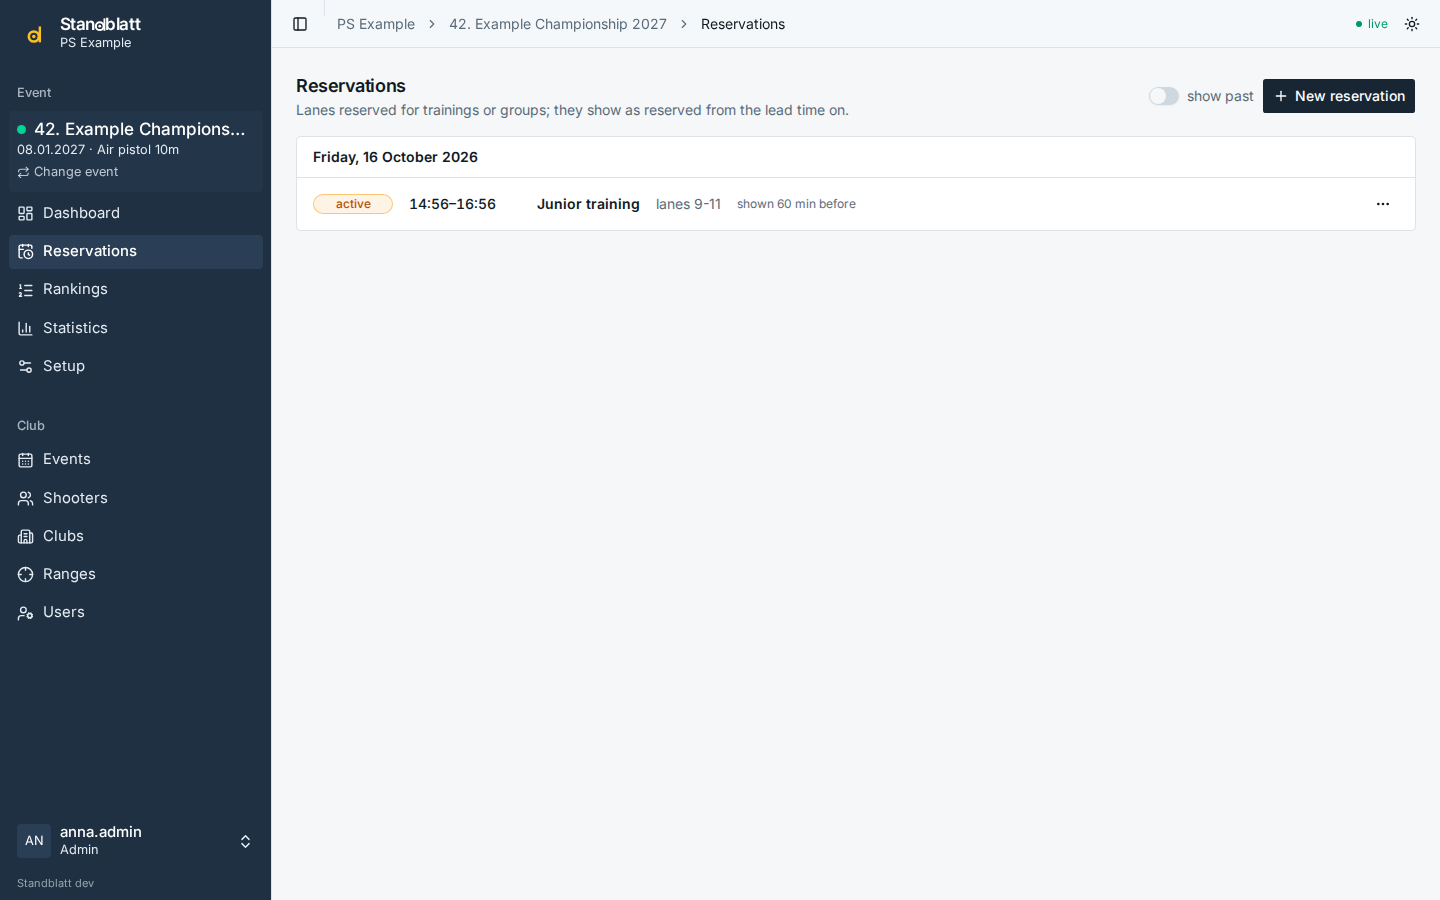Toggle the show past switch
1440x900 pixels.
pyautogui.click(x=1163, y=96)
